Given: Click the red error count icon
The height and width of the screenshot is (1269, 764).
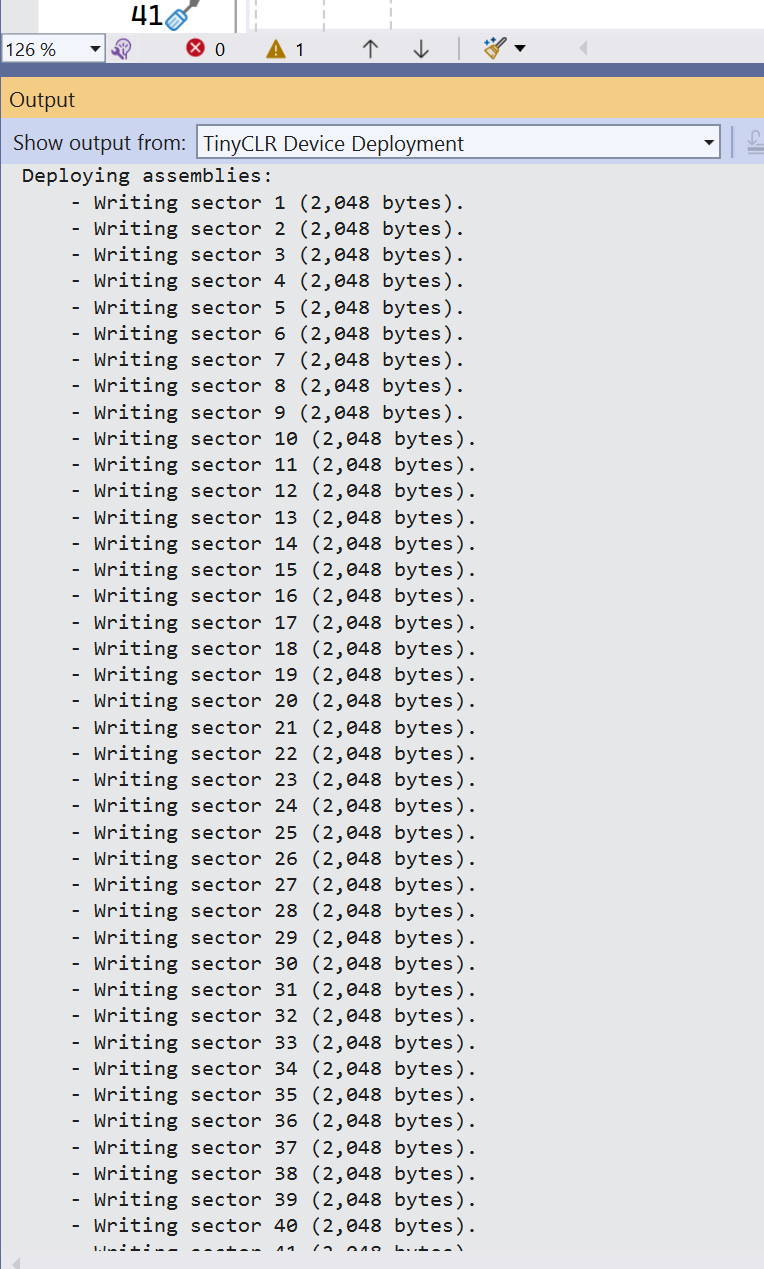Looking at the screenshot, I should (x=196, y=48).
